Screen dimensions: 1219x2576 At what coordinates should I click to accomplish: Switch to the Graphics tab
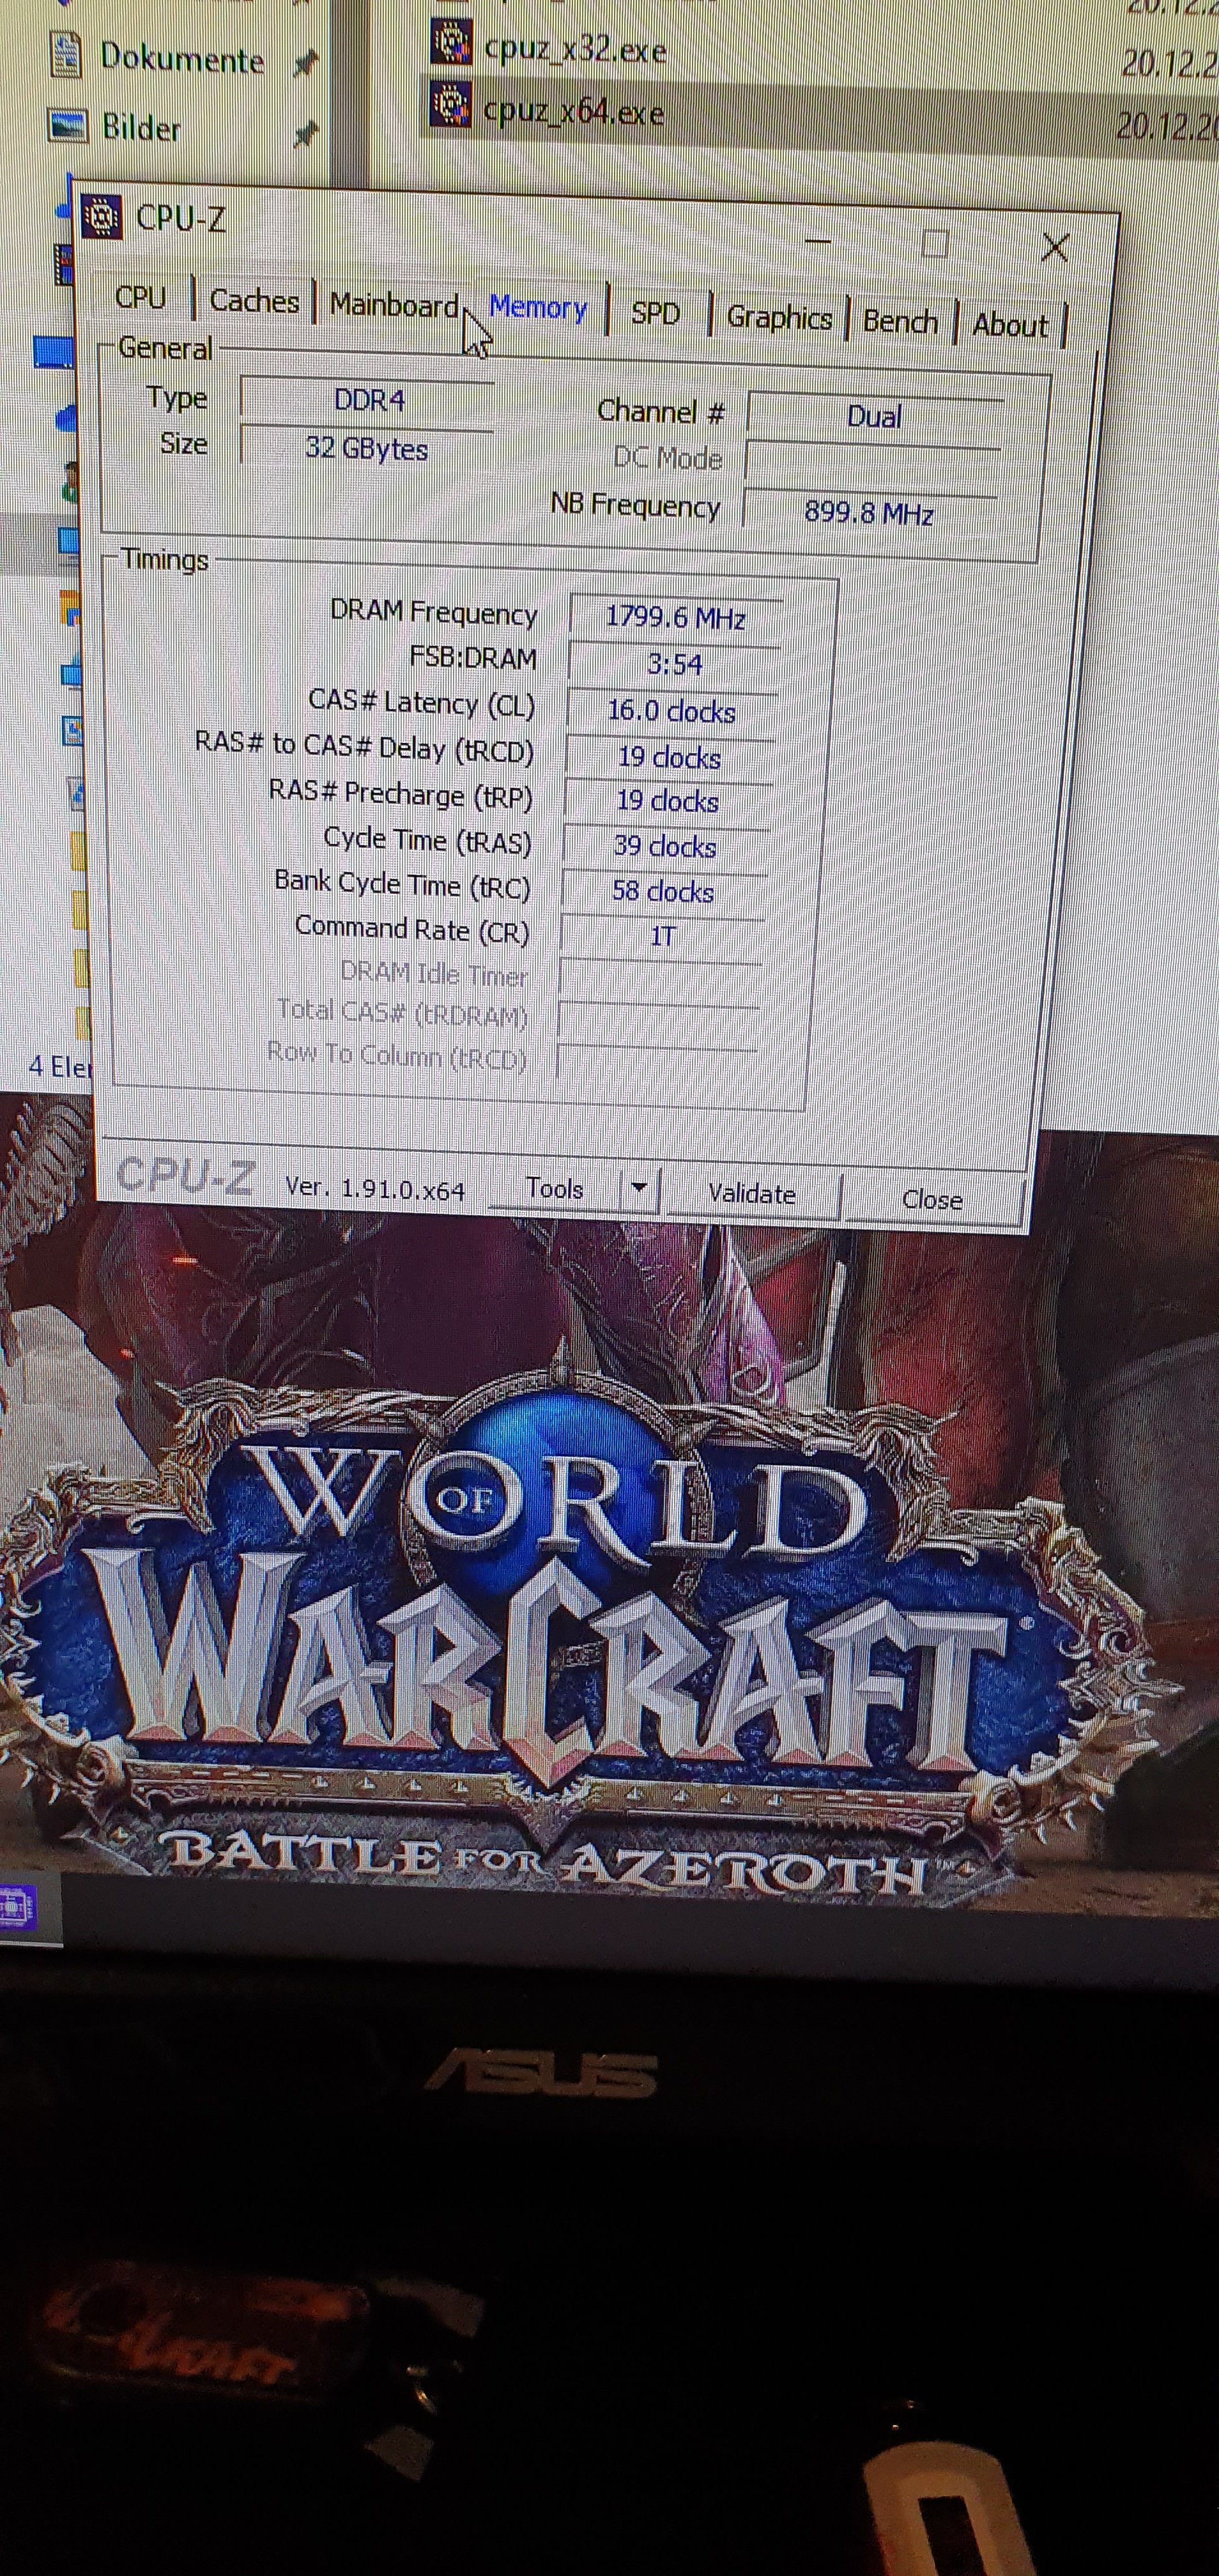[779, 317]
